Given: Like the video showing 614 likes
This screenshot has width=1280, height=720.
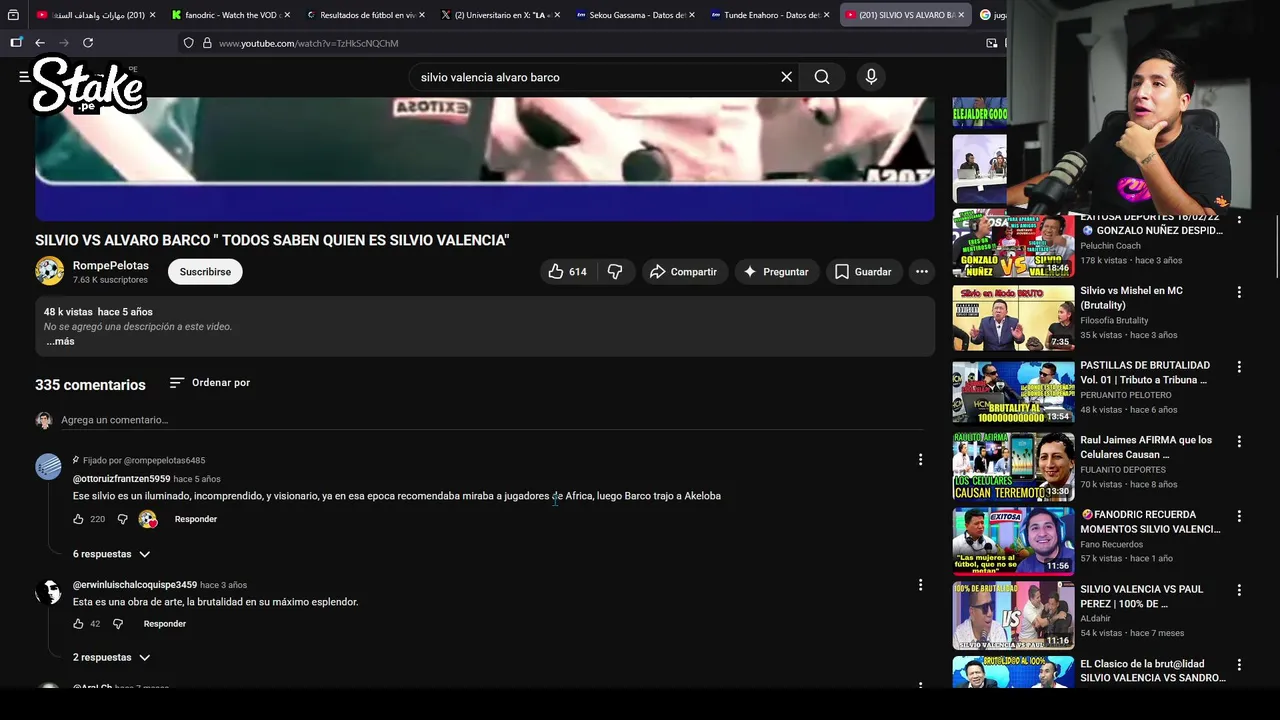Looking at the screenshot, I should point(567,272).
